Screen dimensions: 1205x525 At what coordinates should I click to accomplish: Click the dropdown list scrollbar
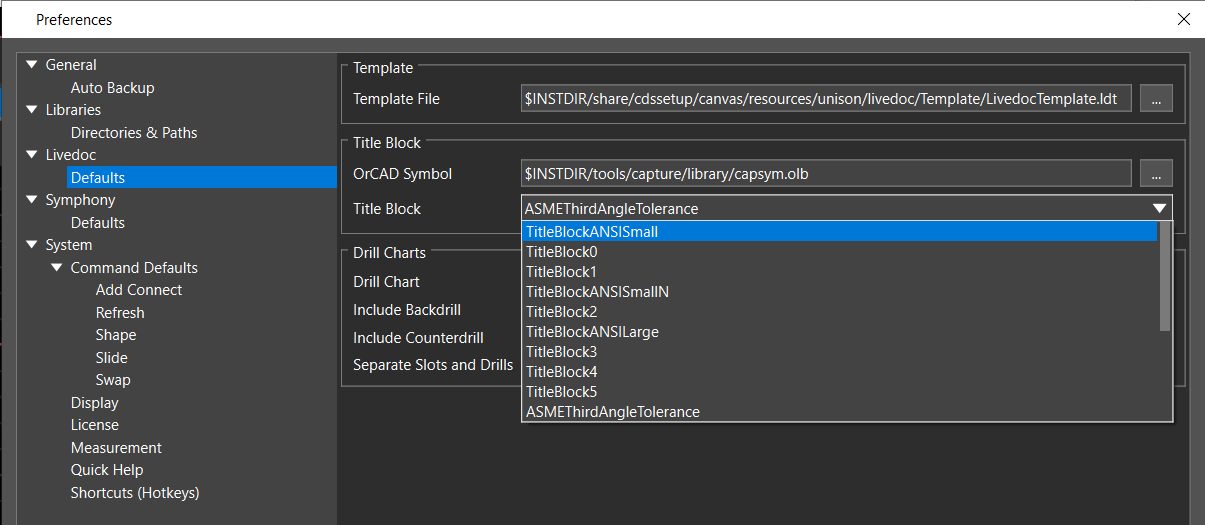tap(1164, 276)
